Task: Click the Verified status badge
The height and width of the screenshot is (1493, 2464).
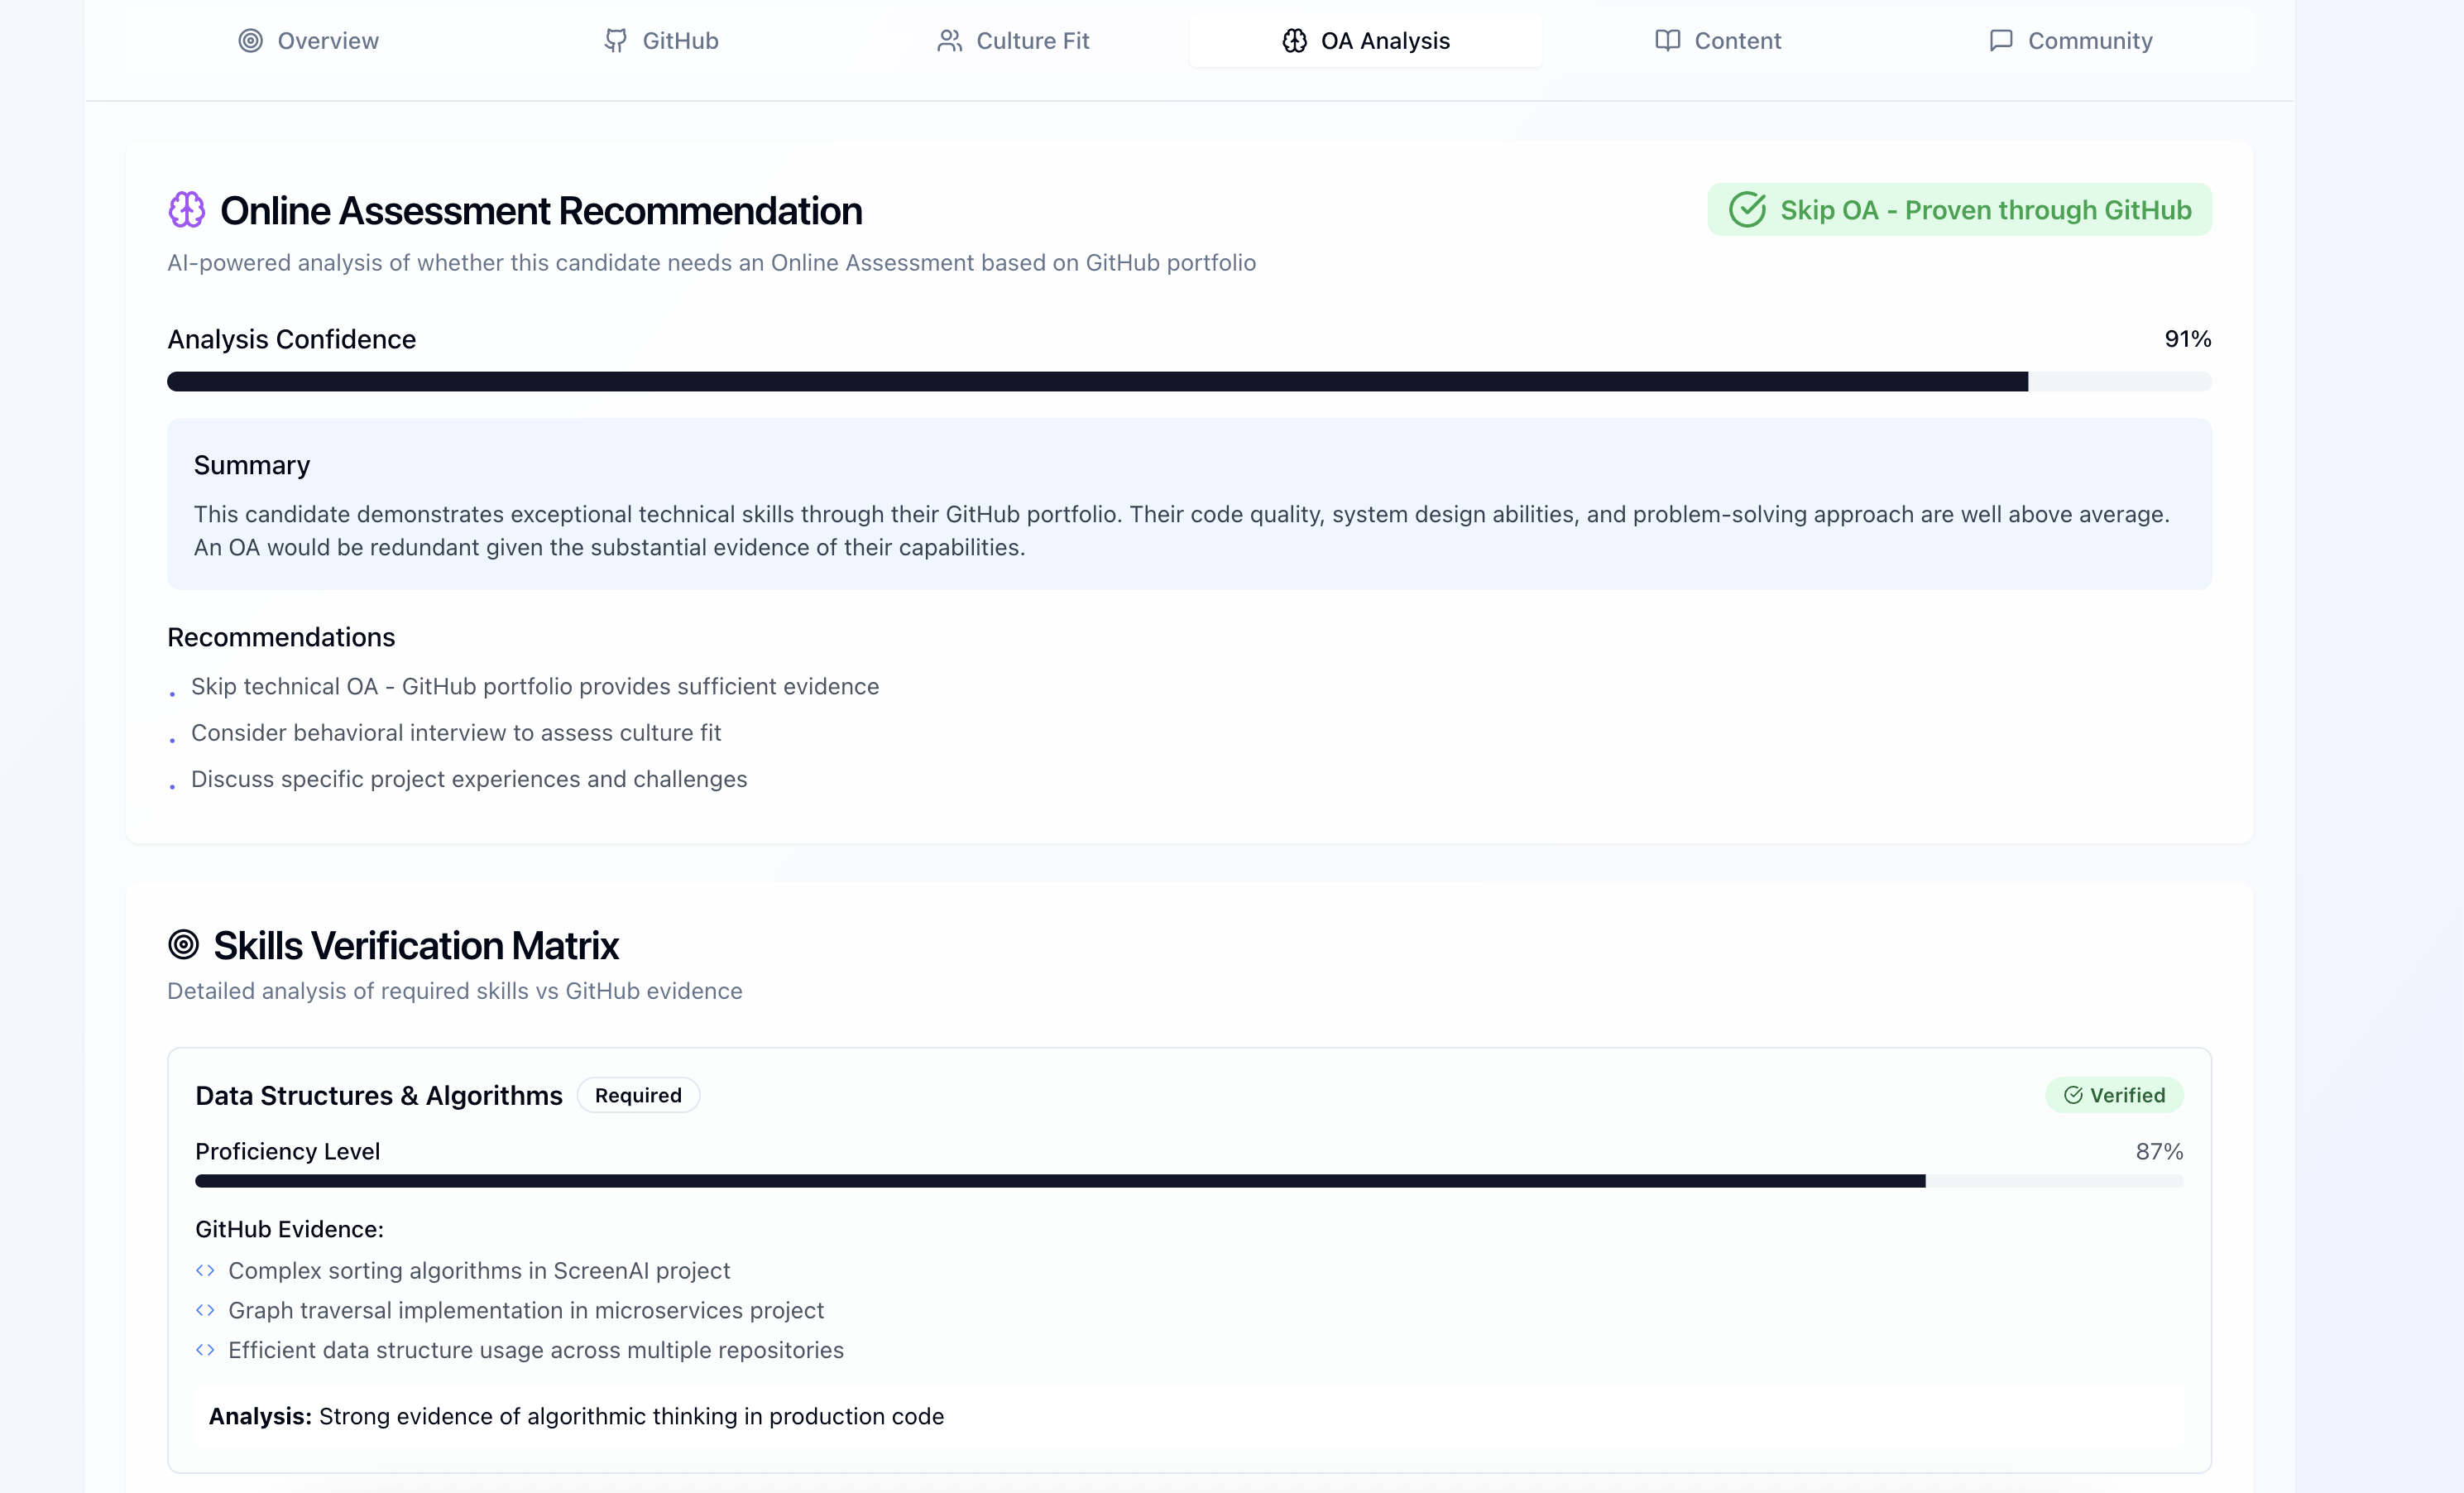Action: point(2114,1095)
